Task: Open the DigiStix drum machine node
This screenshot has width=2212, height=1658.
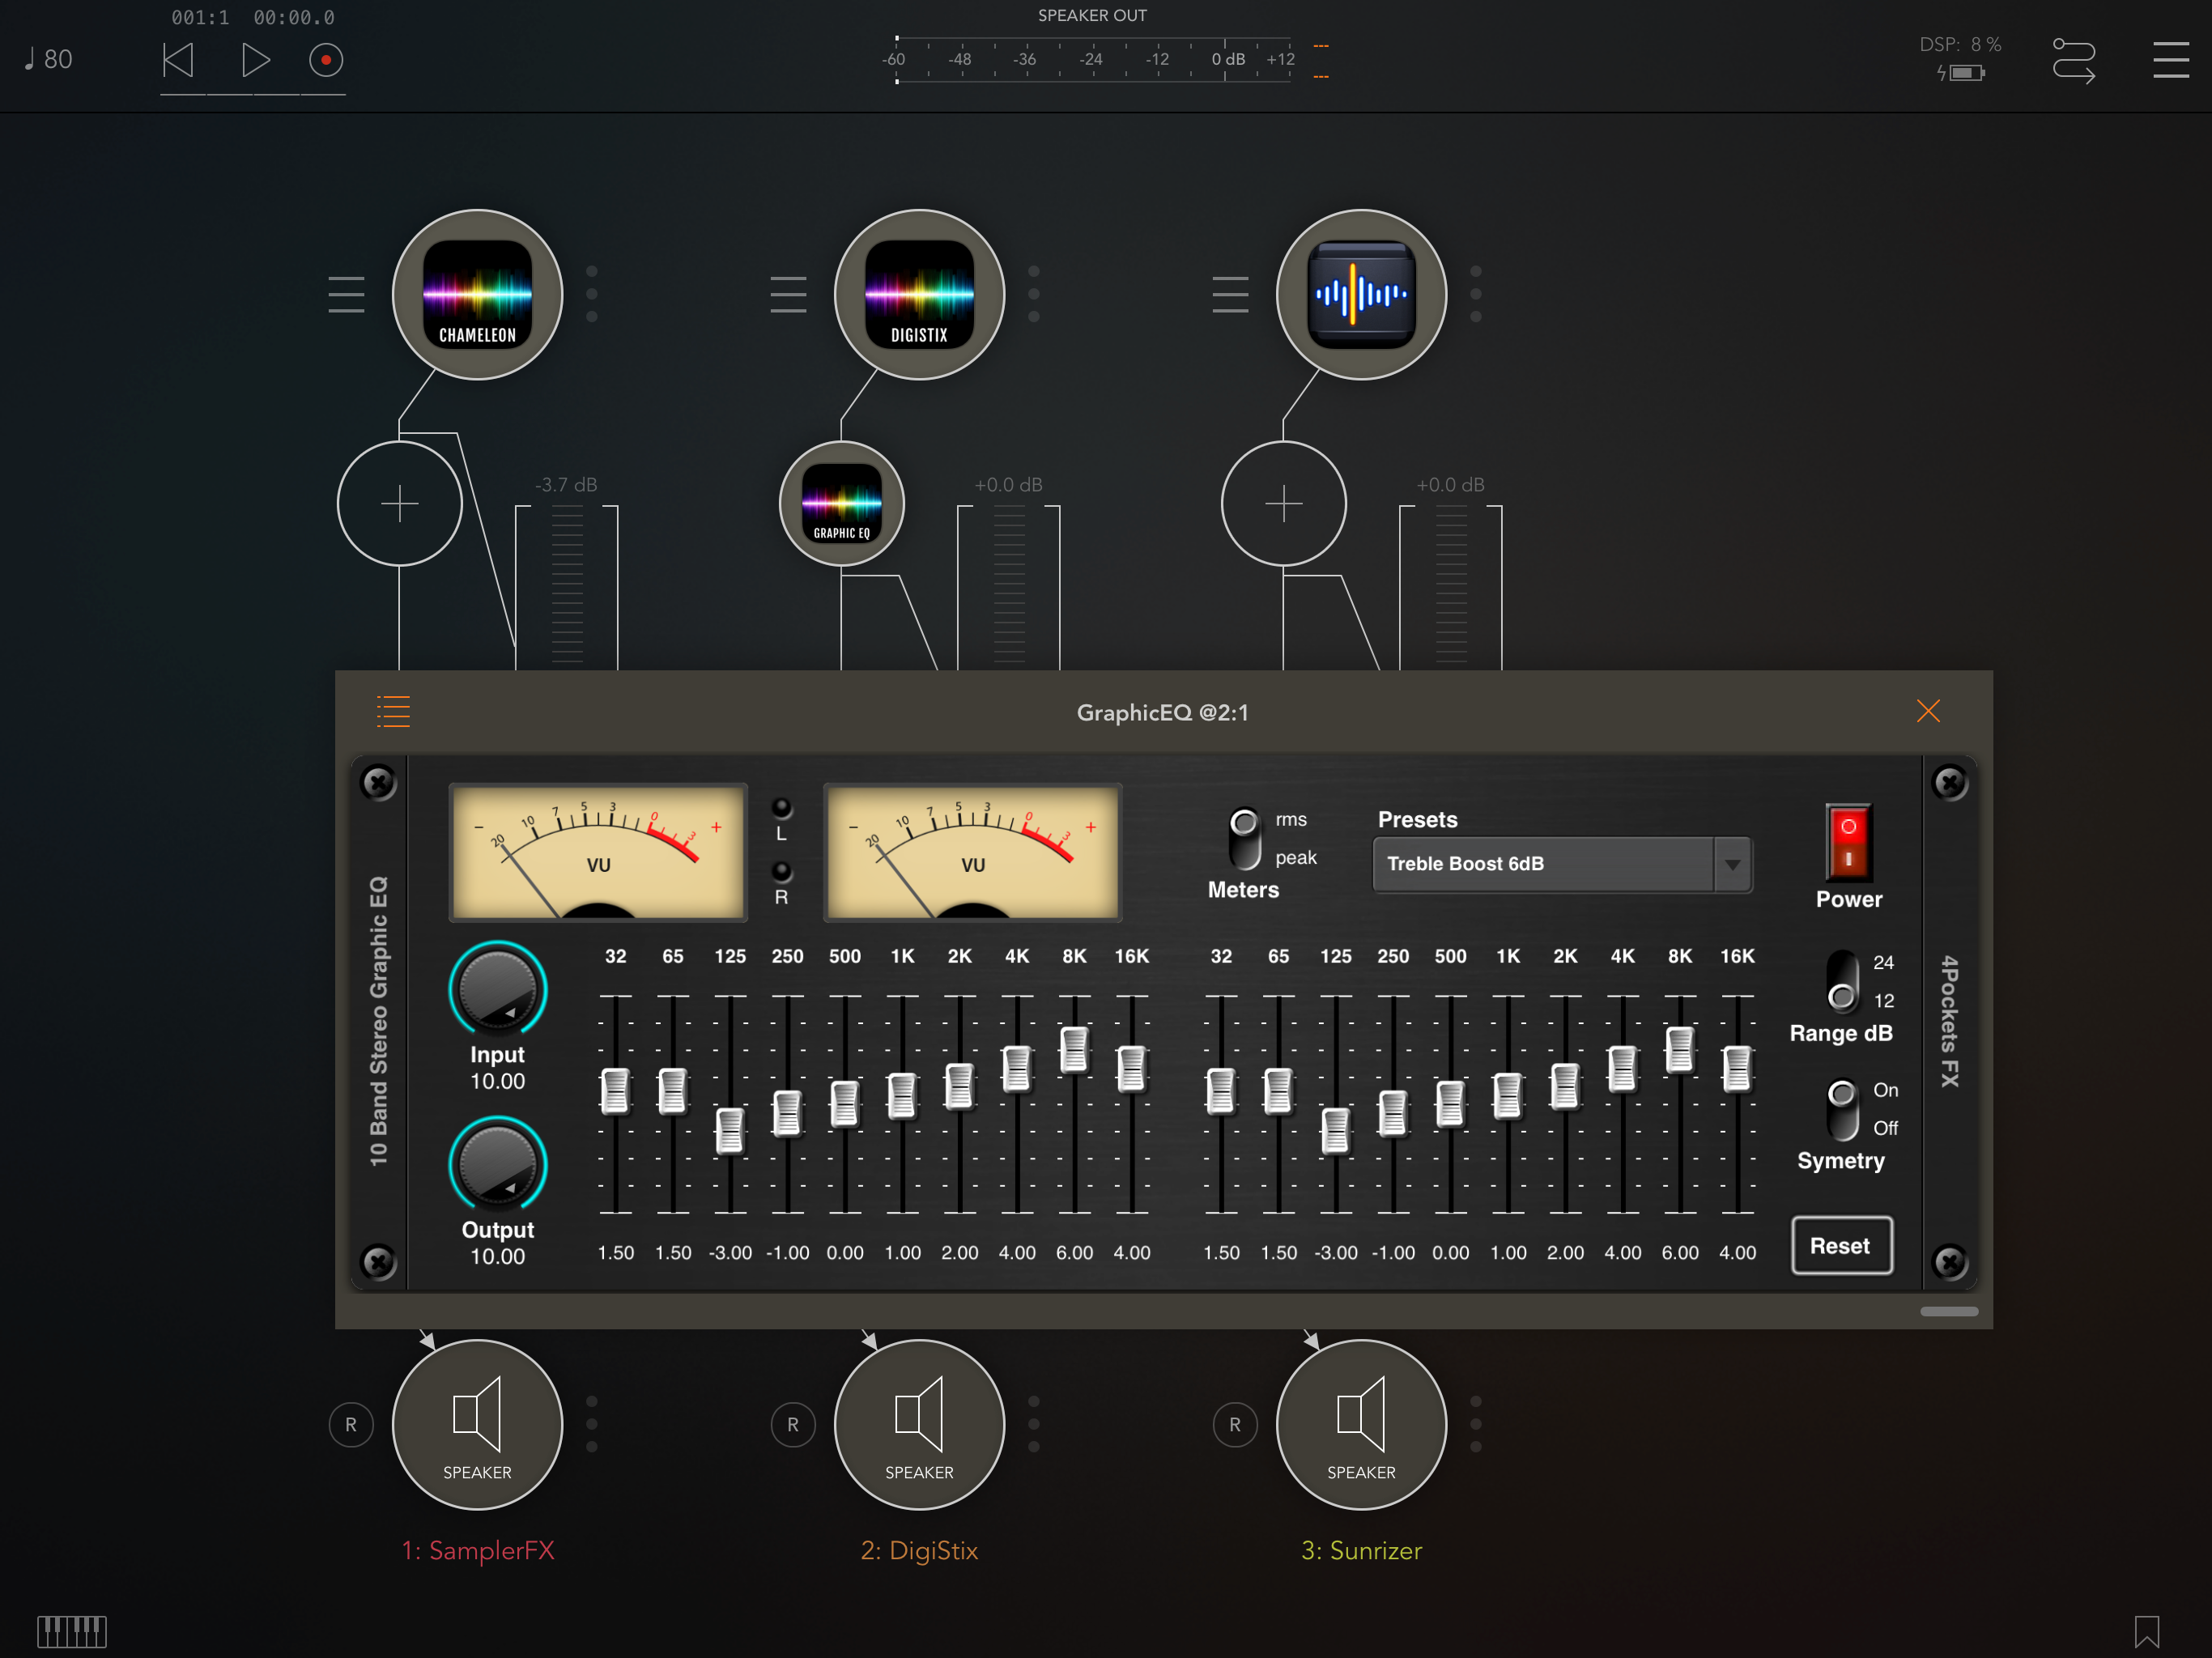Action: [919, 295]
